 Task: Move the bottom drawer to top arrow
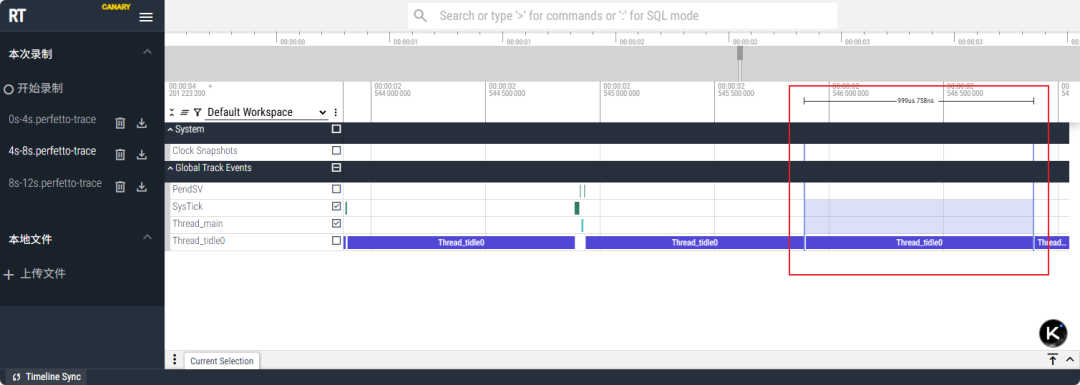pos(1053,360)
